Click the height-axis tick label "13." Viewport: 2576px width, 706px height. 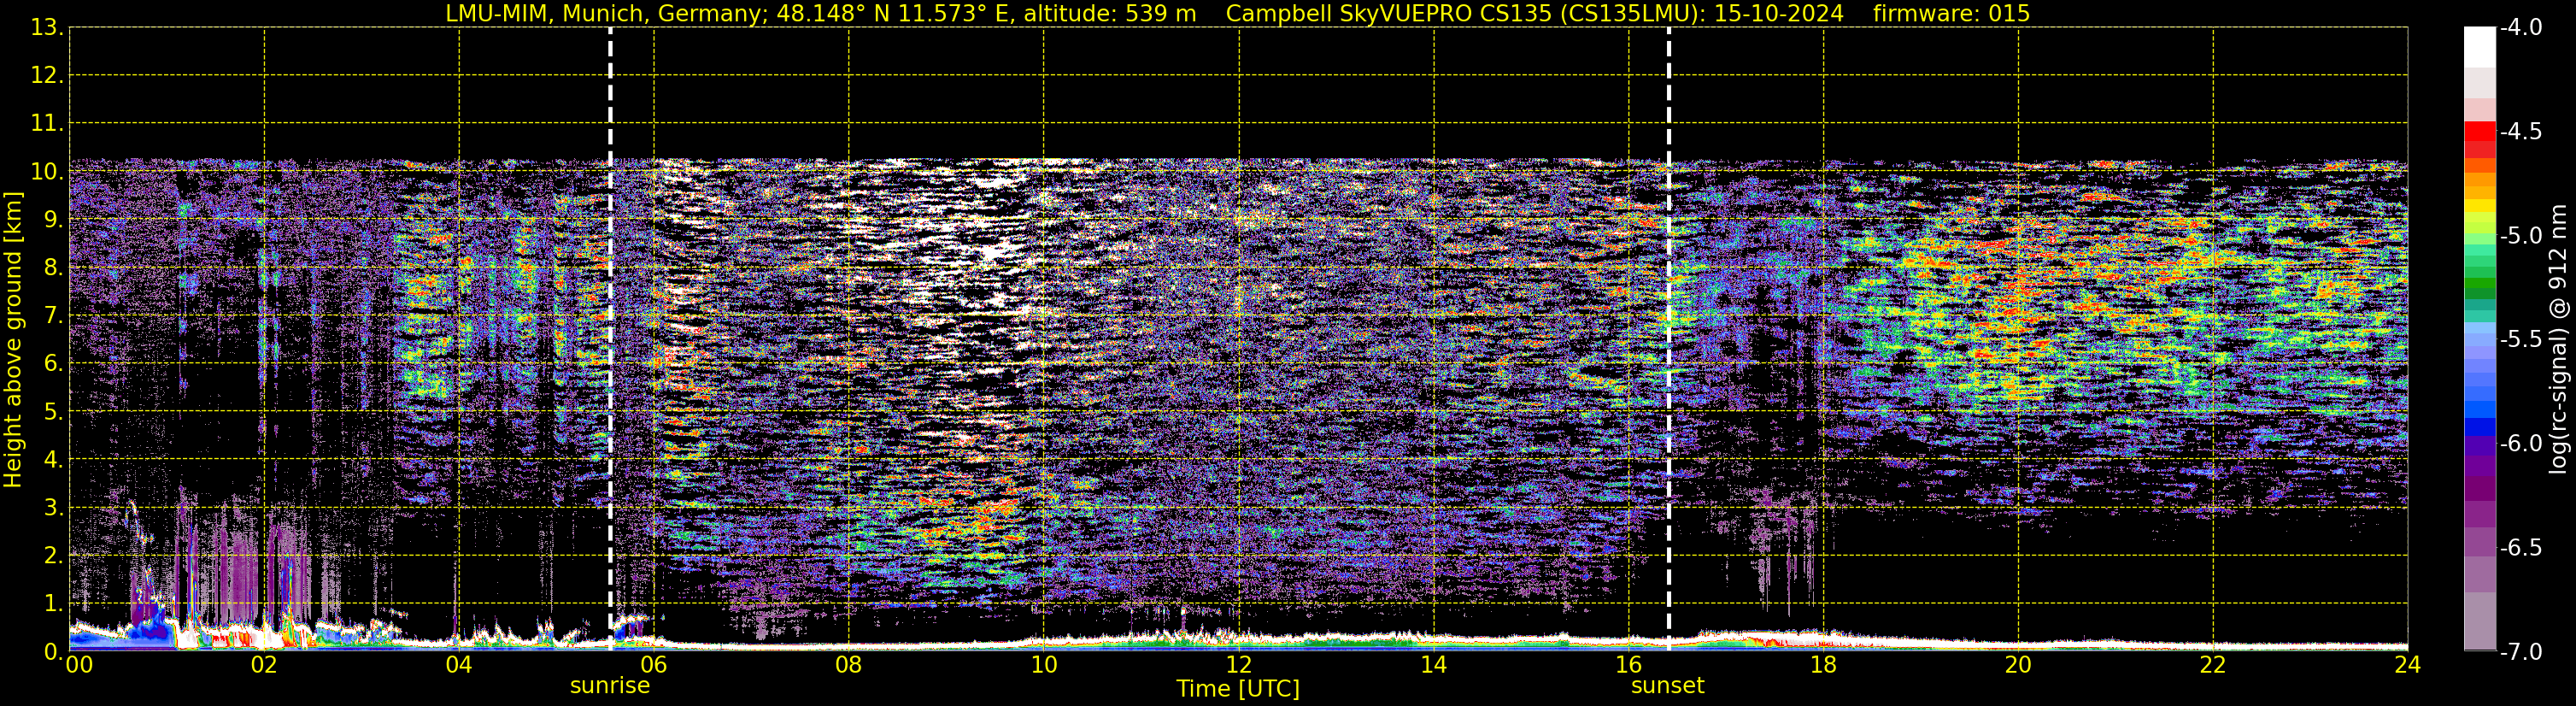click(x=47, y=28)
